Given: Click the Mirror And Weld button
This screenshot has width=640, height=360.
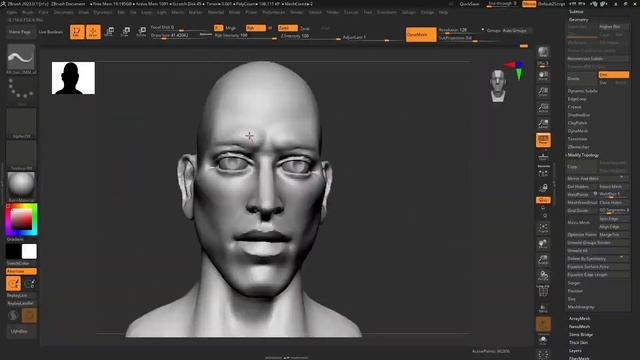Looking at the screenshot, I should (x=598, y=178).
